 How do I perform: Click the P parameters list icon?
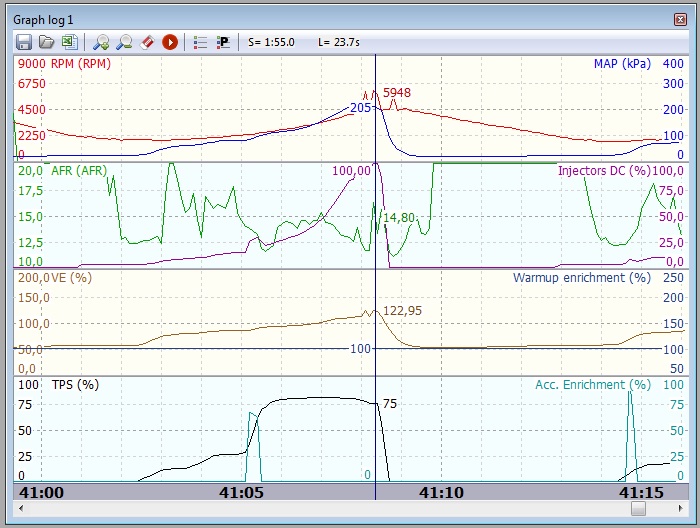pyautogui.click(x=223, y=42)
